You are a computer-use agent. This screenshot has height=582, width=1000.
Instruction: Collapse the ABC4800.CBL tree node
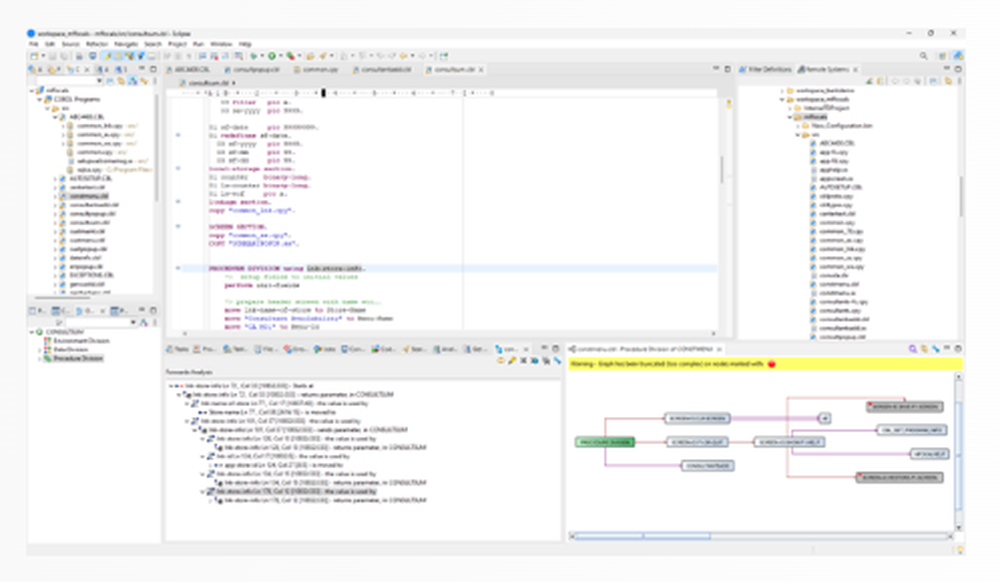[x=53, y=116]
